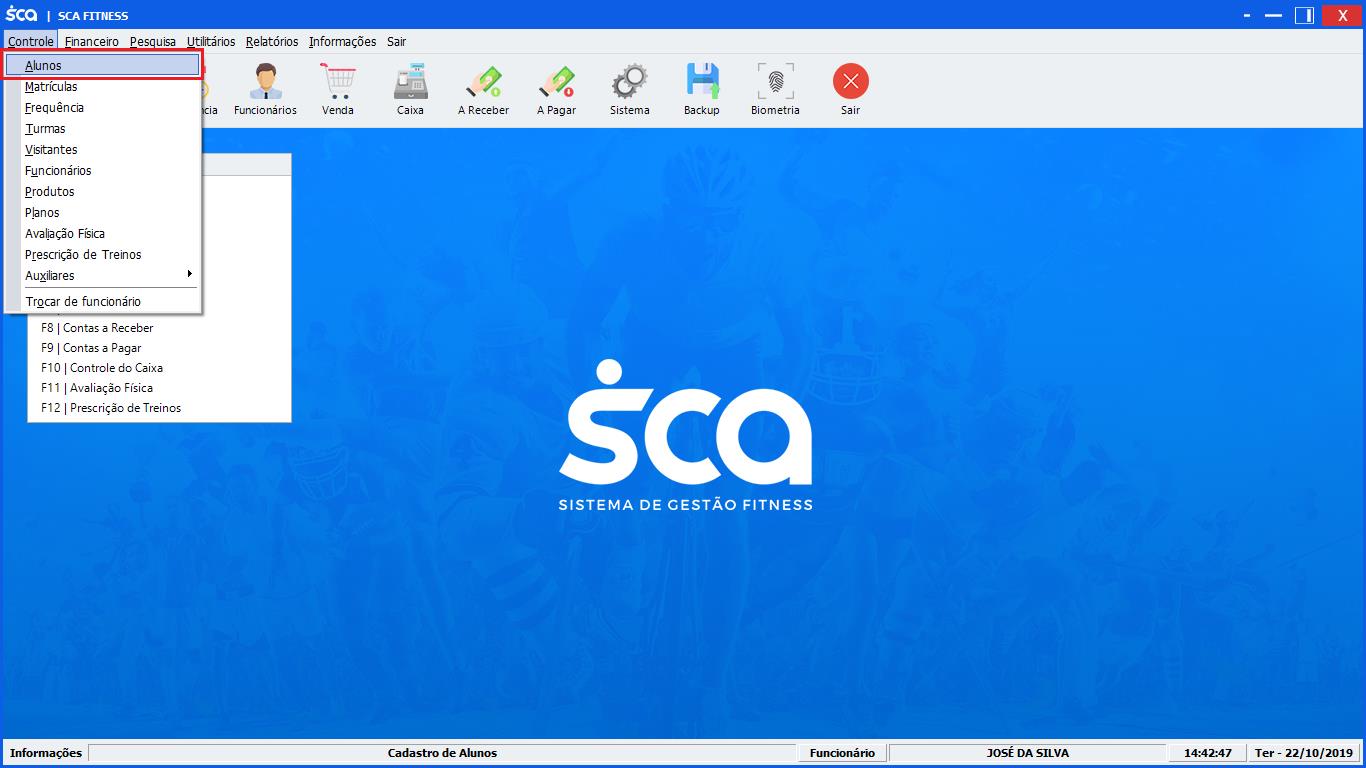Choose Funcionários in the Controle dropdown
The height and width of the screenshot is (768, 1366).
coord(103,170)
